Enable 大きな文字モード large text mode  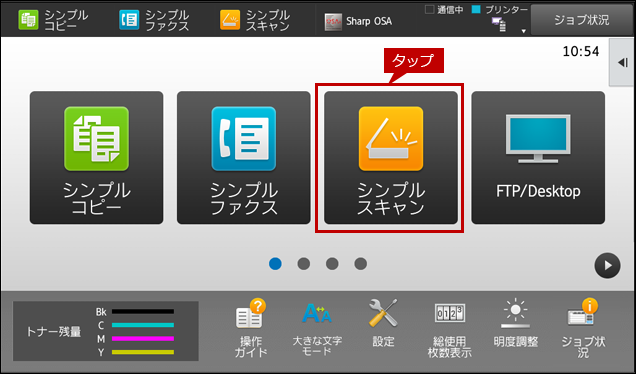click(x=317, y=328)
